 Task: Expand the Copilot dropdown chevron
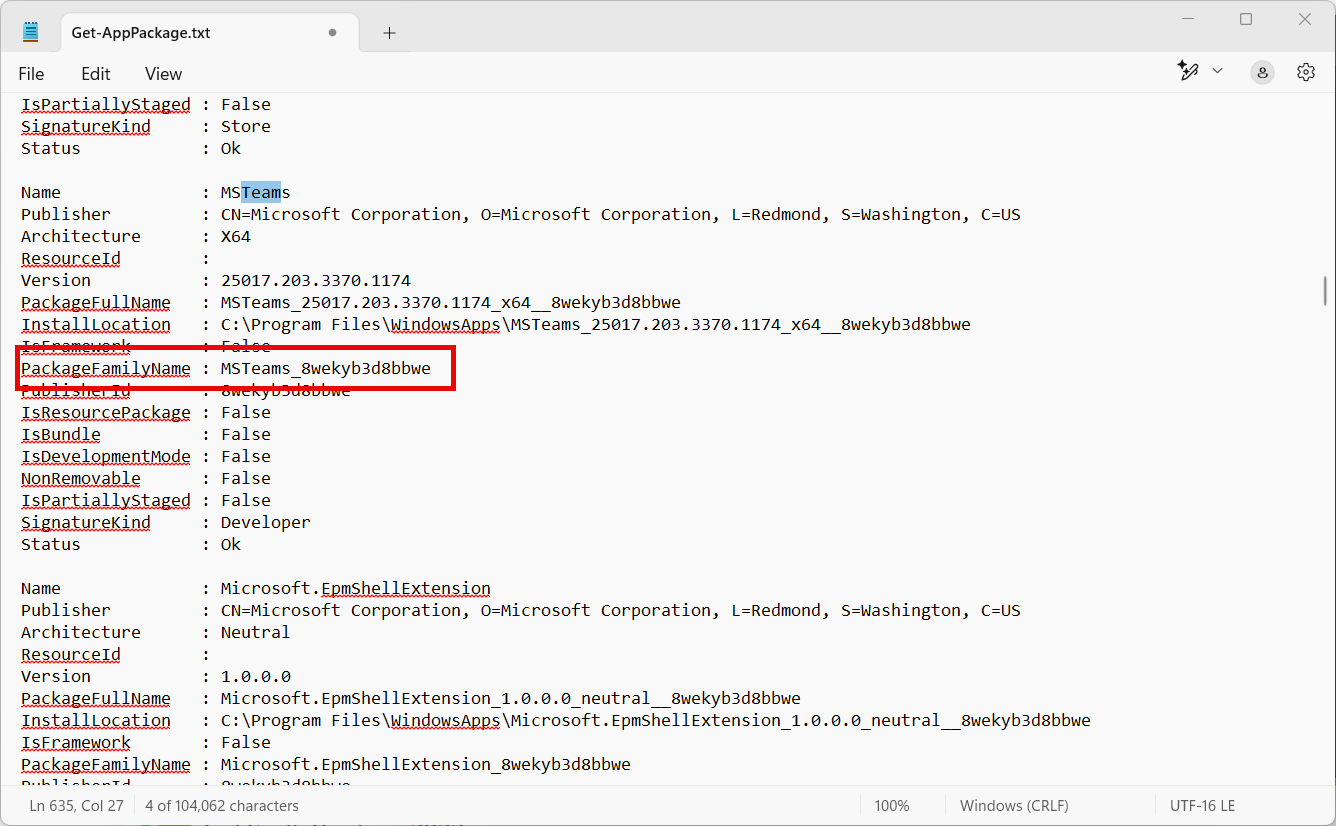pyautogui.click(x=1217, y=71)
